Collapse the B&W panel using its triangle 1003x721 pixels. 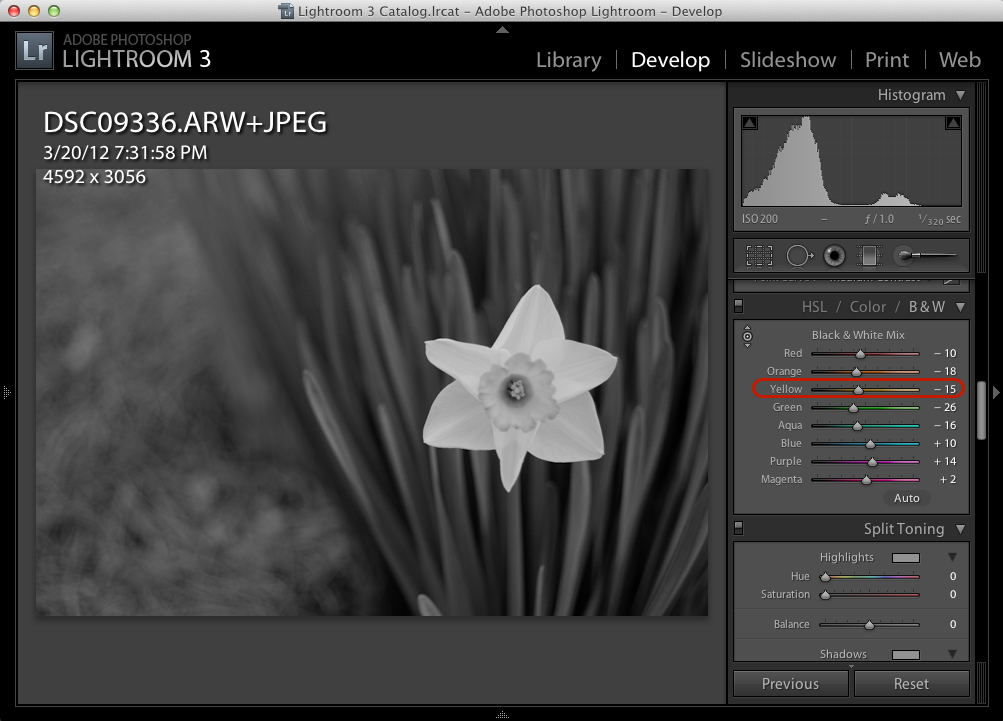coord(960,307)
